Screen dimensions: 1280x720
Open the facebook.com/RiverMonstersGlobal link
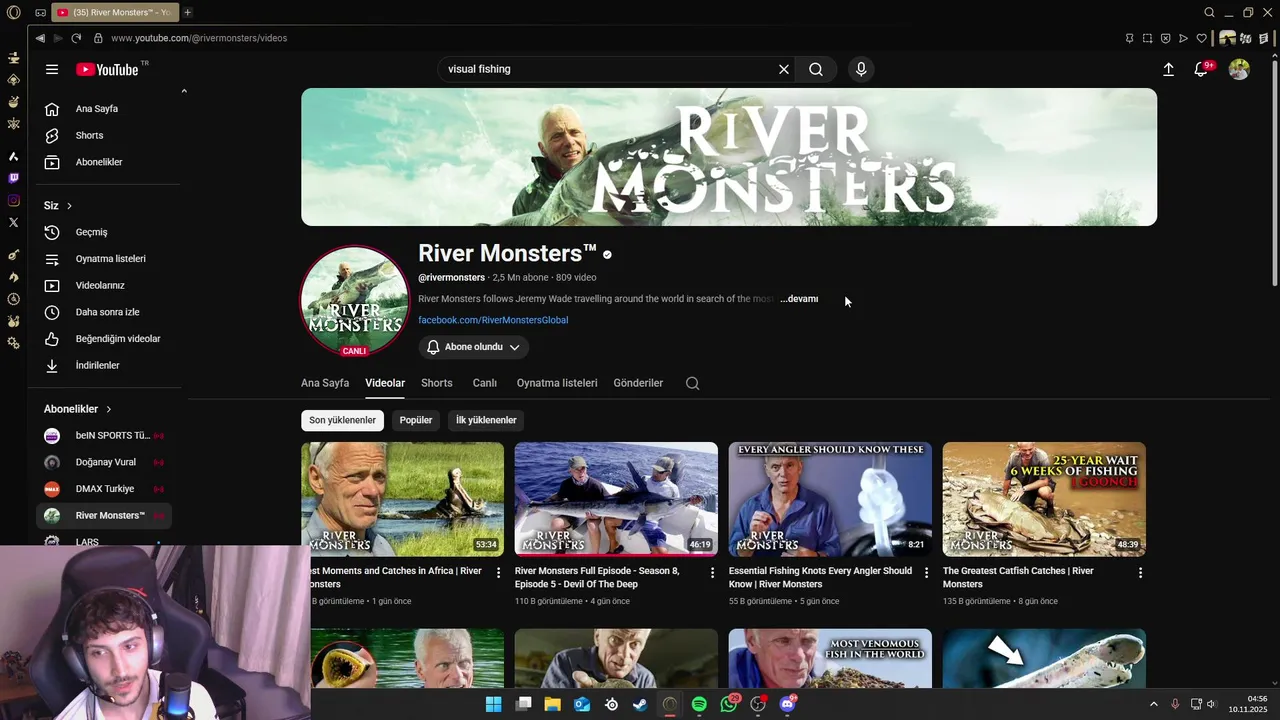(493, 320)
